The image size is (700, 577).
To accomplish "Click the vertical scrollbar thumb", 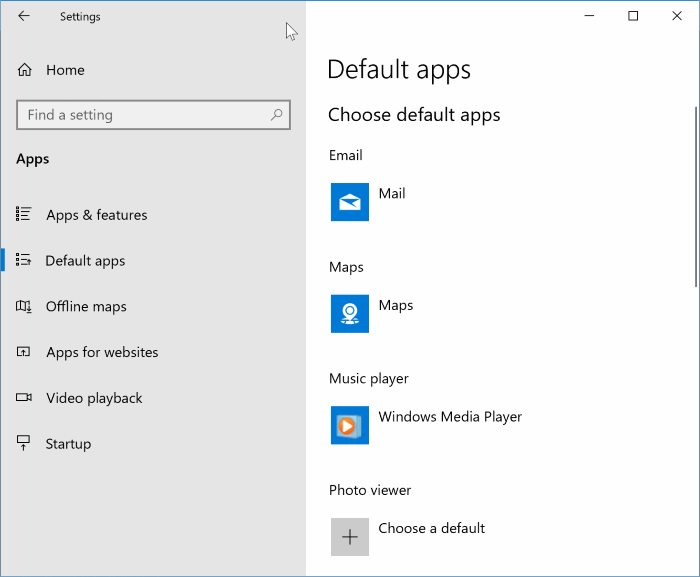I will (x=696, y=197).
